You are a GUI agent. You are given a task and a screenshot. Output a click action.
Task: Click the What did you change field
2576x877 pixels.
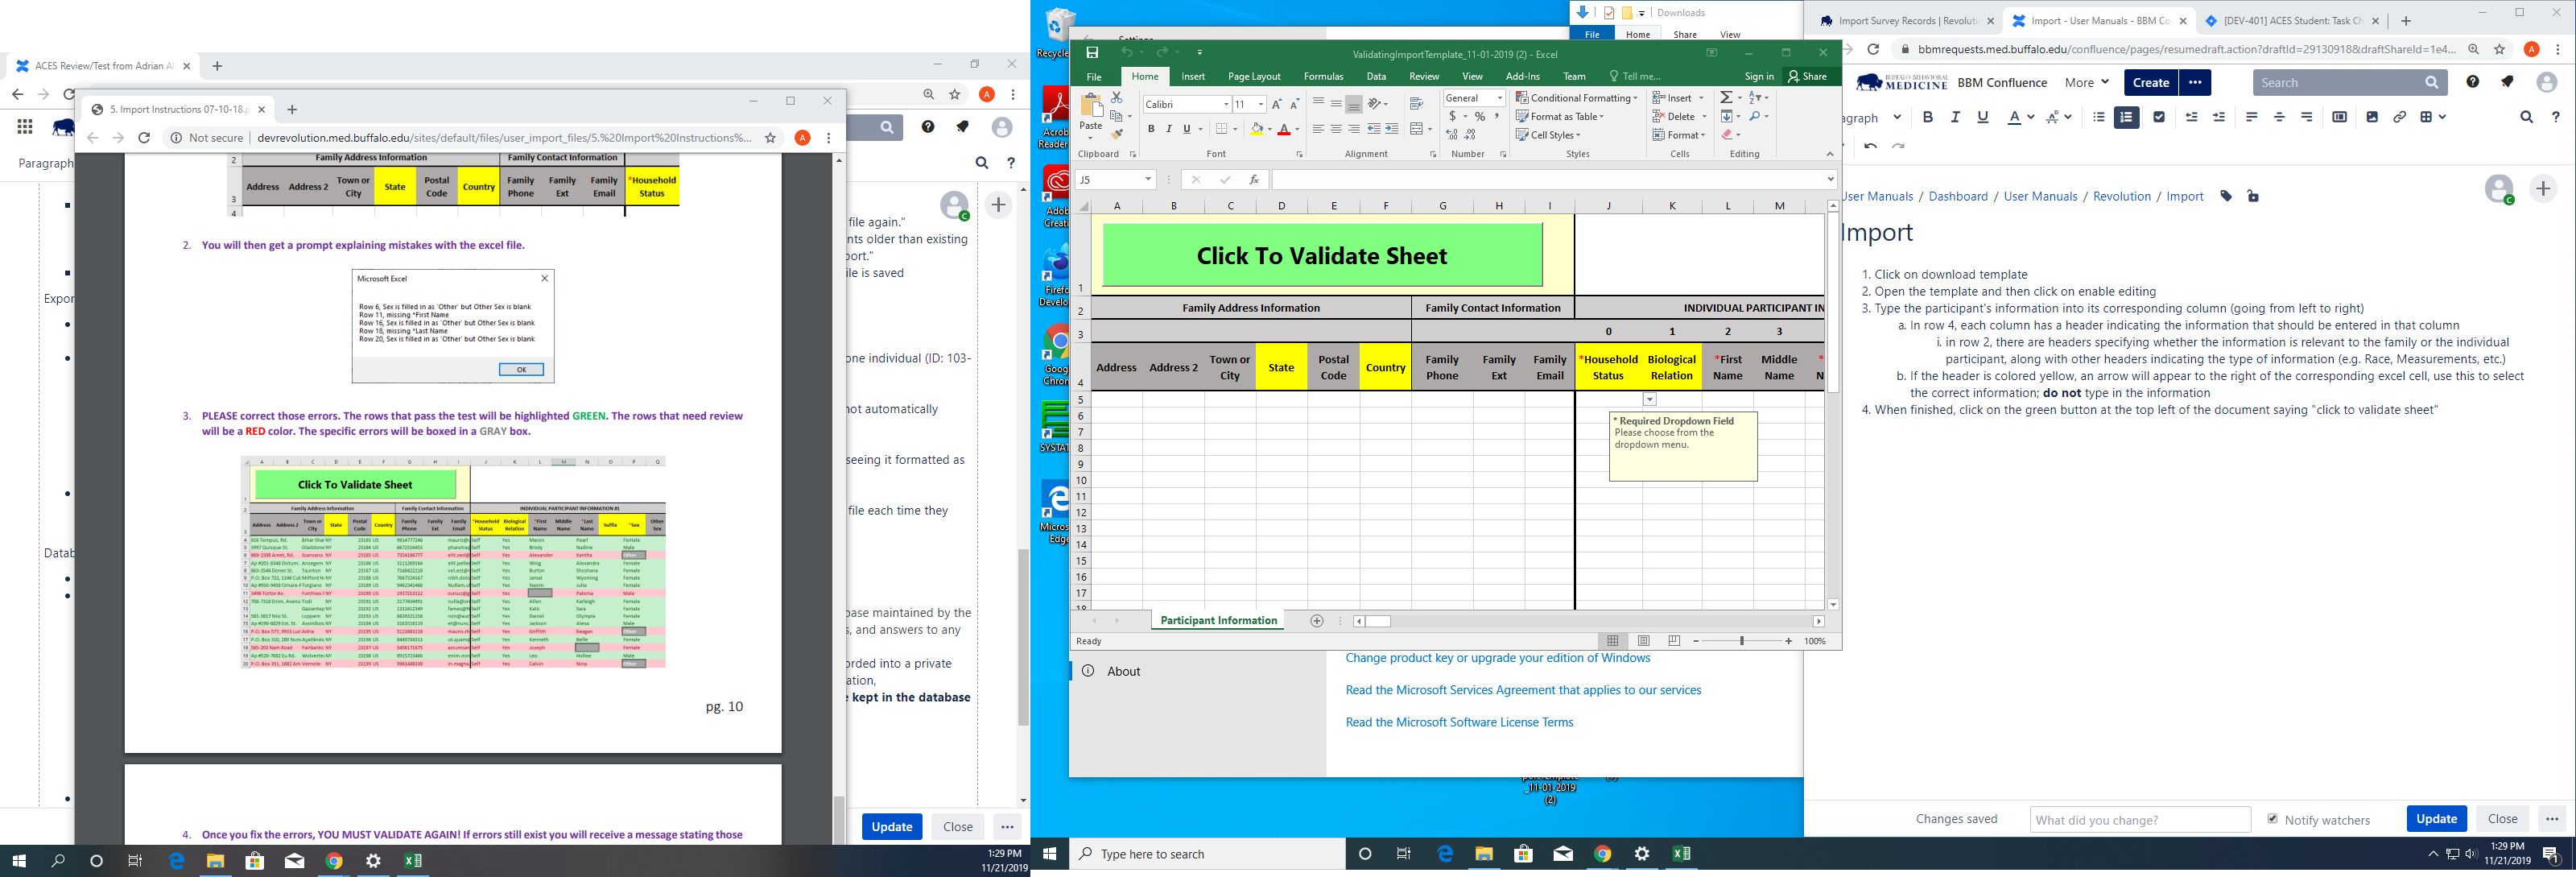tap(2140, 820)
